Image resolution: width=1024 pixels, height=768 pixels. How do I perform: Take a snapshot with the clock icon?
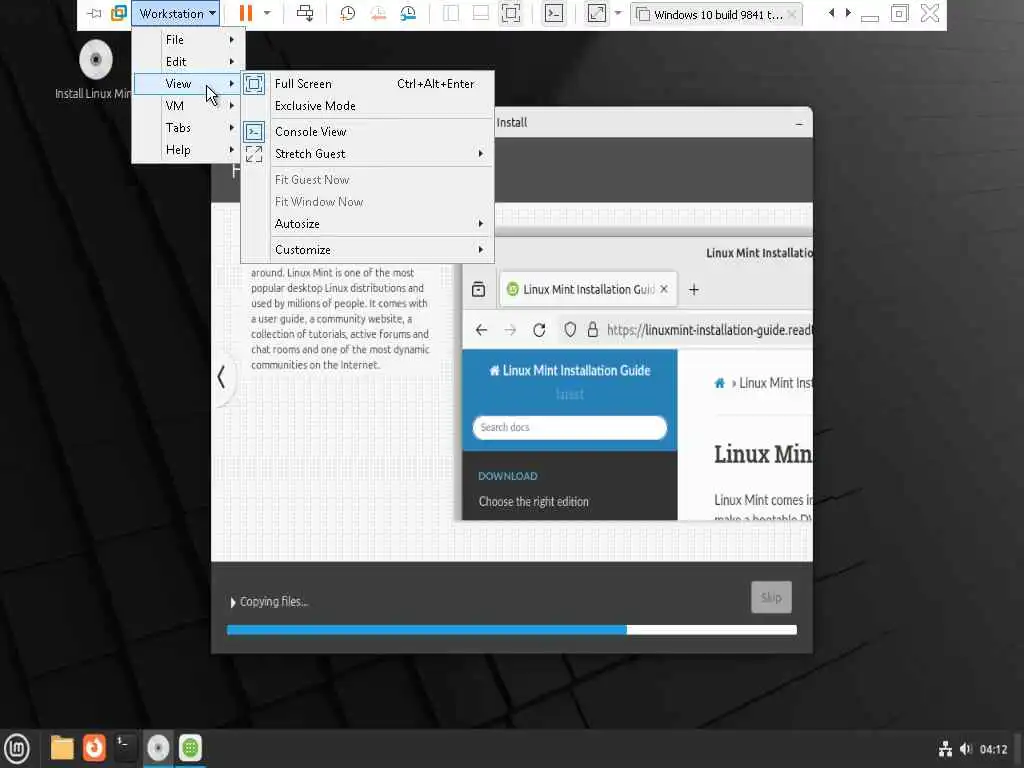[x=347, y=14]
